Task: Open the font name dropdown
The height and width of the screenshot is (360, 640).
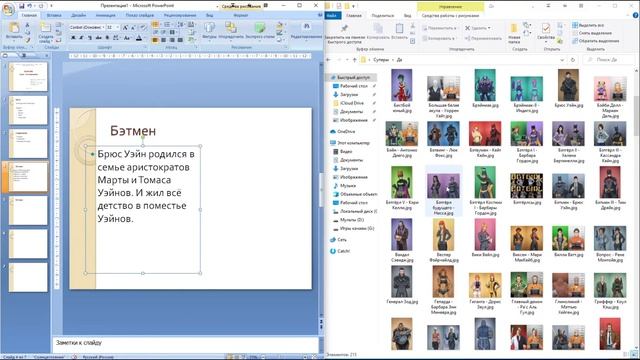Action: click(x=102, y=27)
